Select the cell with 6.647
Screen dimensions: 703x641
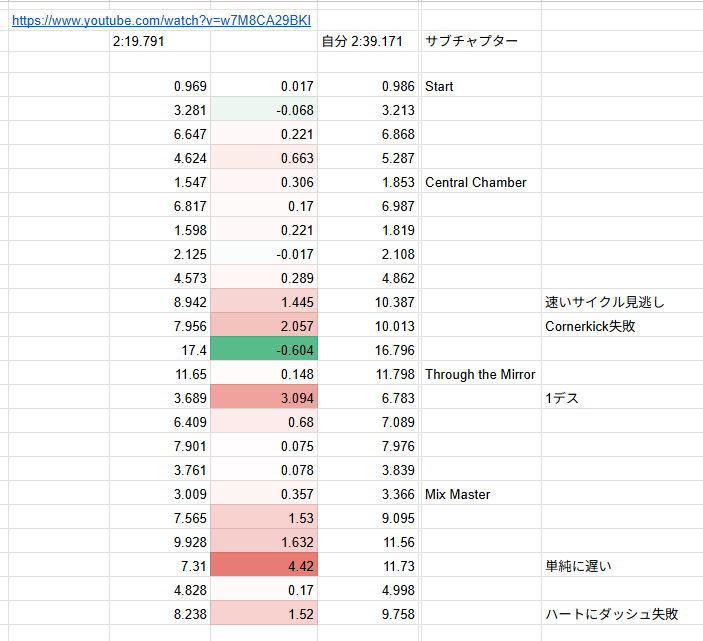160,134
